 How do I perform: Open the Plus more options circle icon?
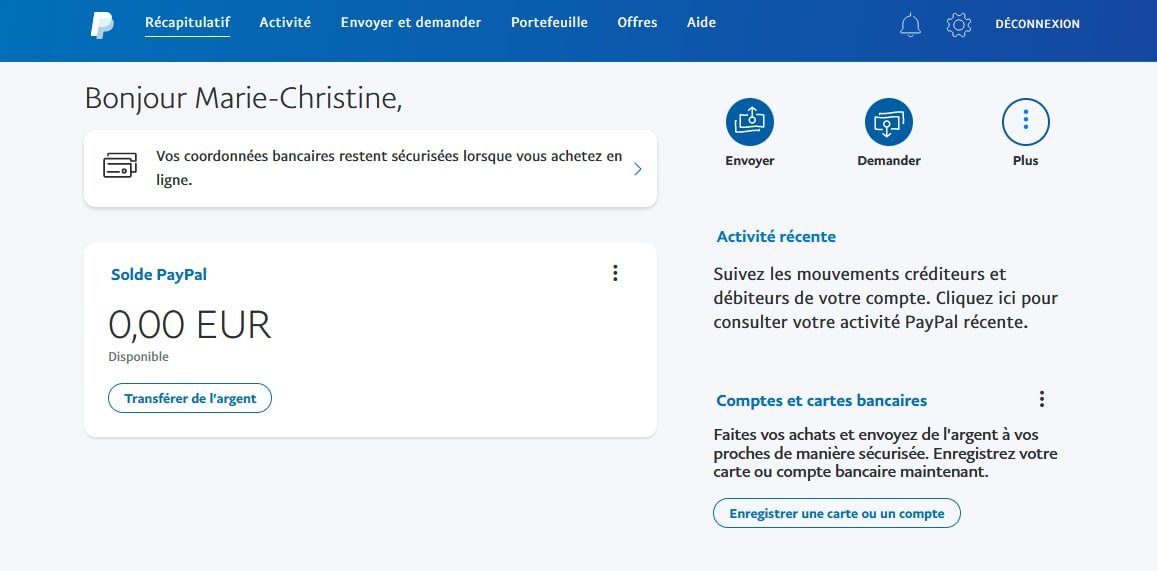click(x=1026, y=122)
